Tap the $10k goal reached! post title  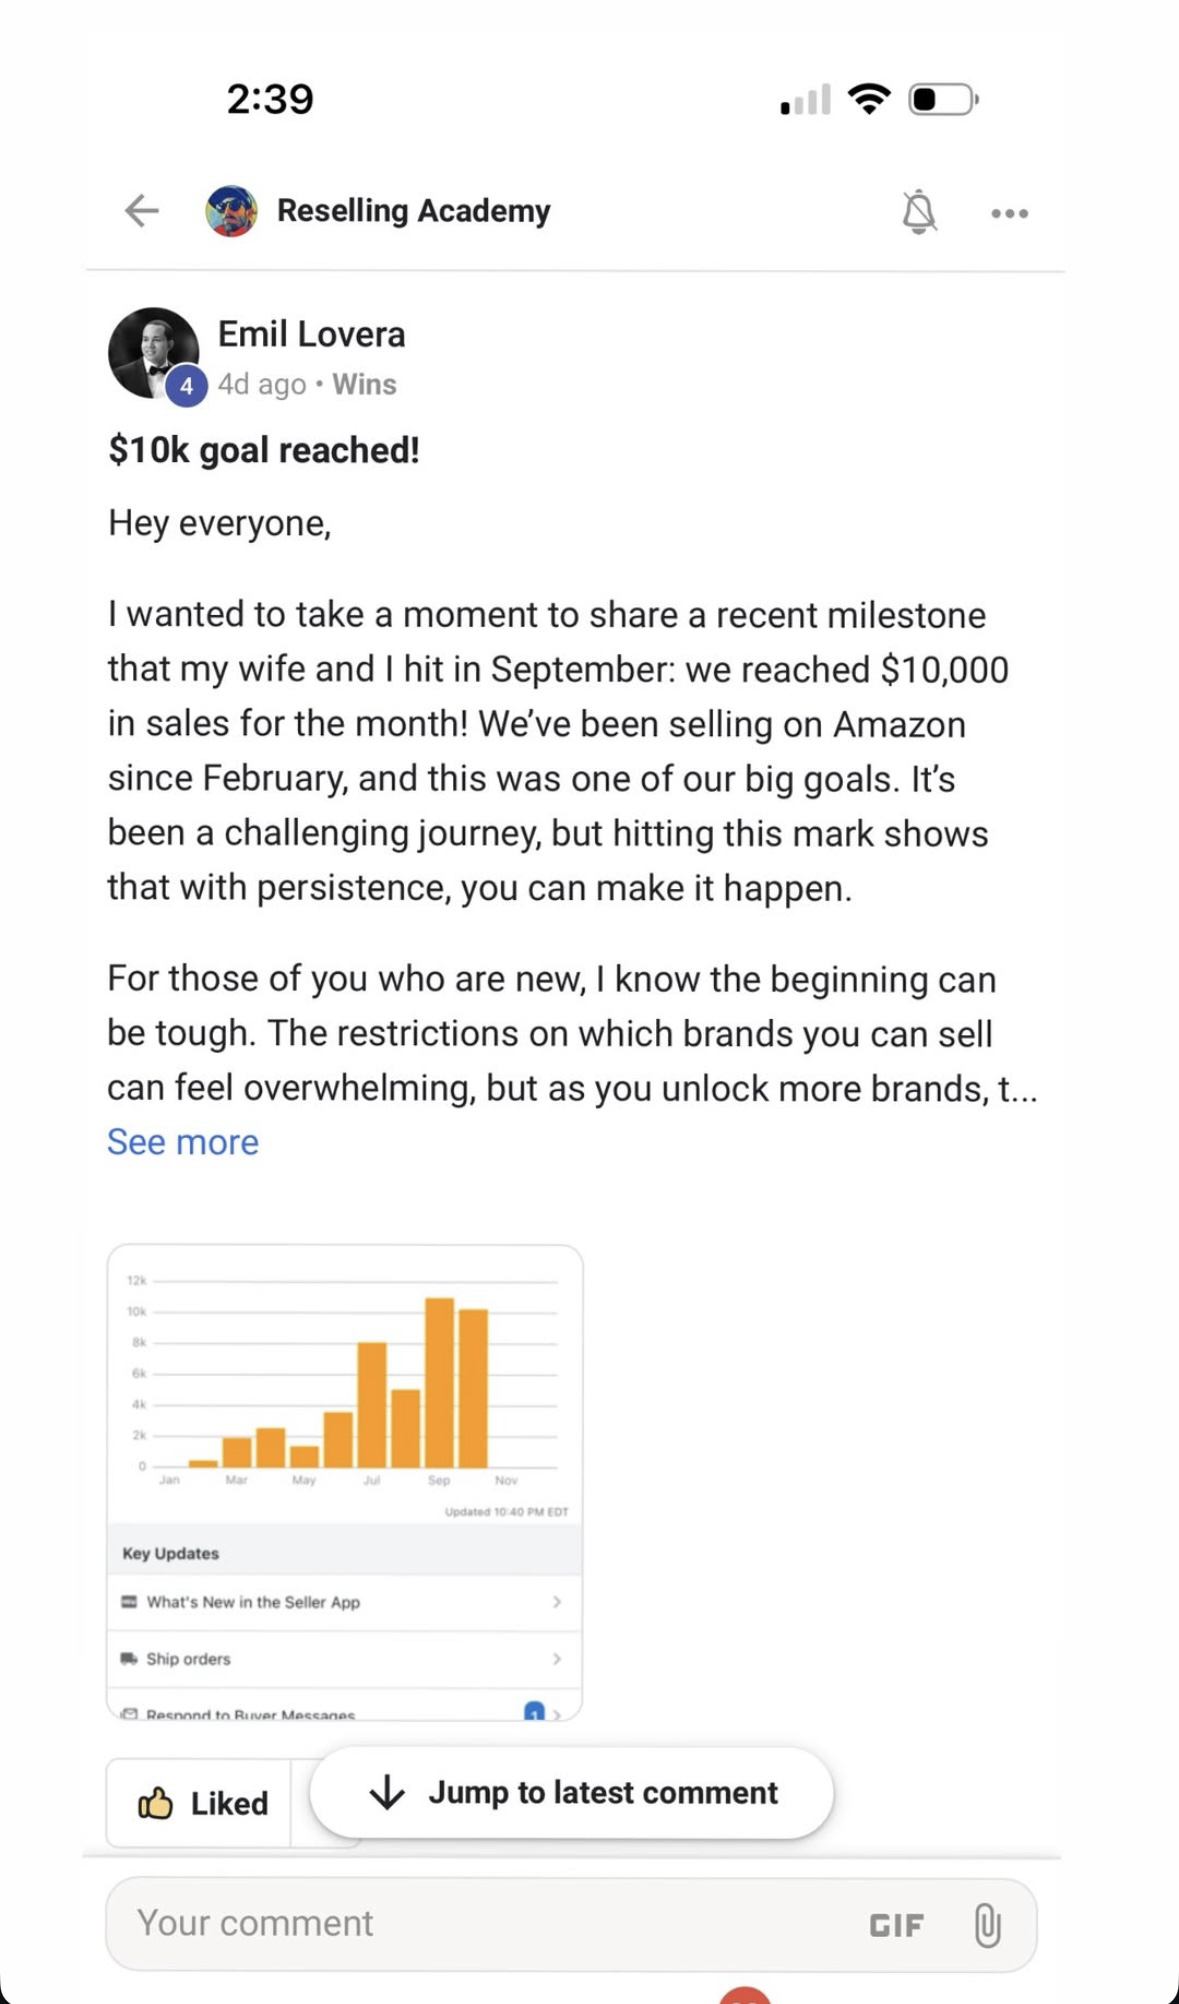pos(264,450)
